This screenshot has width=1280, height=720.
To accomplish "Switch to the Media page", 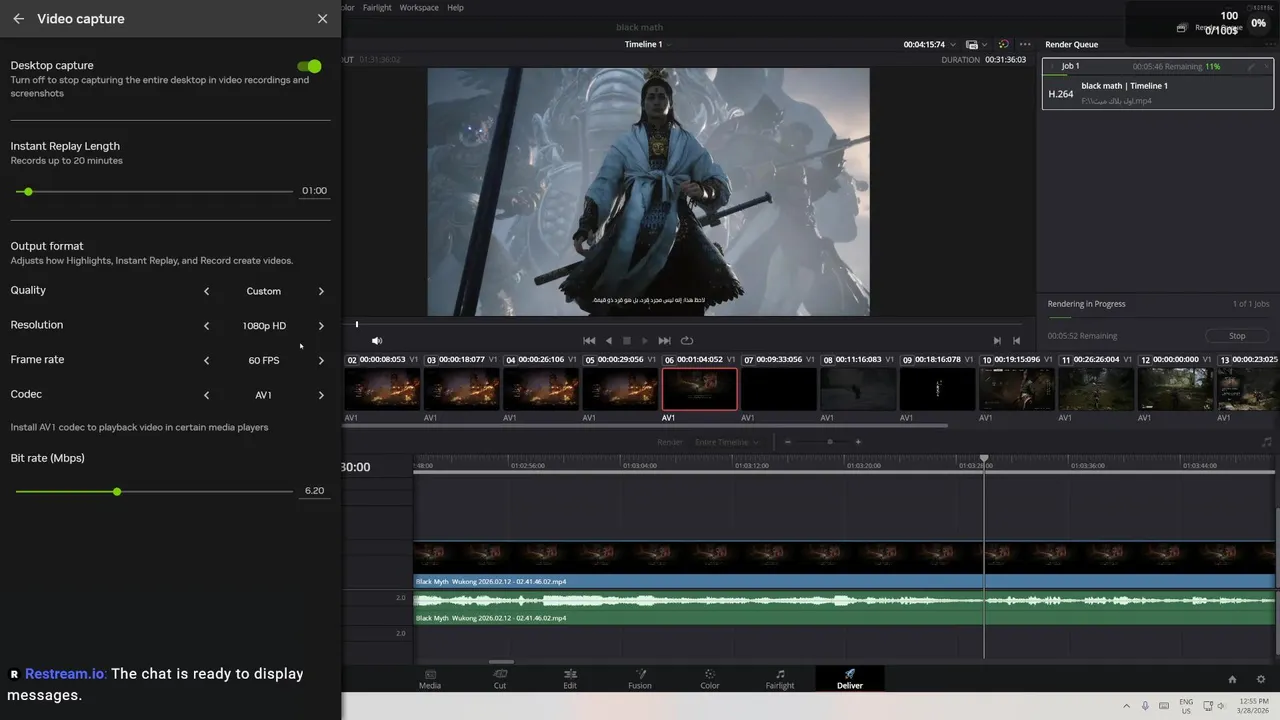I will pos(430,679).
